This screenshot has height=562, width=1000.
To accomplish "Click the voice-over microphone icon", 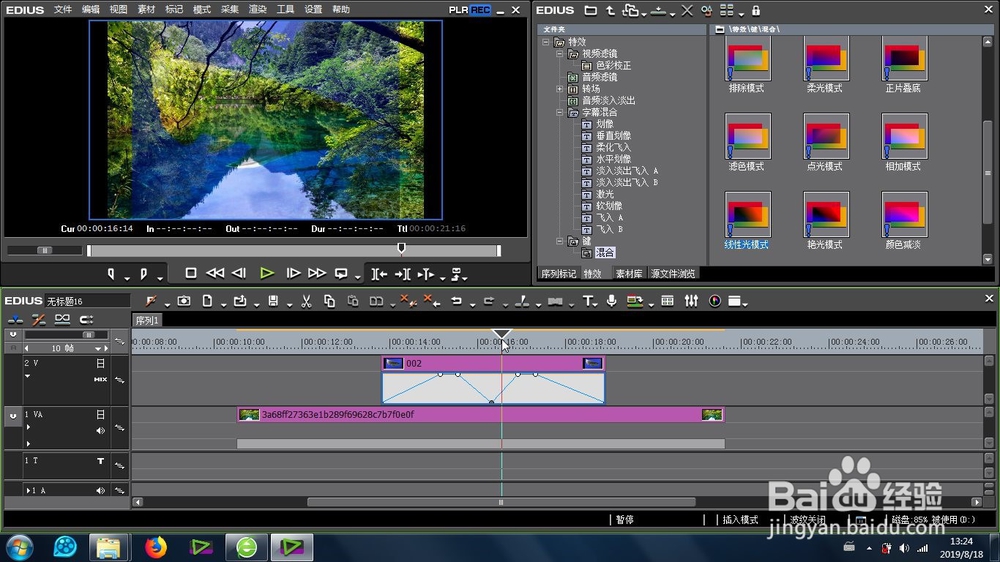I will pyautogui.click(x=611, y=301).
